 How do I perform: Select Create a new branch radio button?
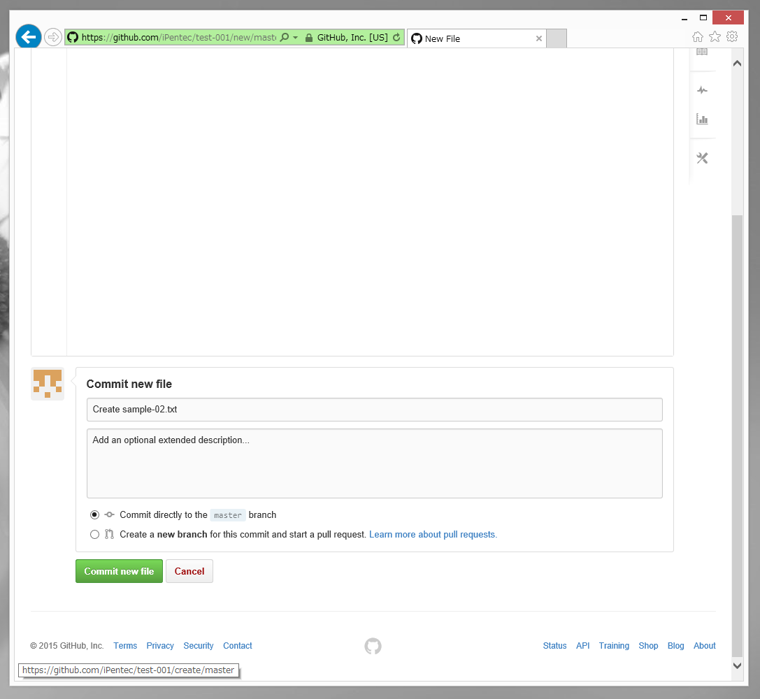coord(95,534)
